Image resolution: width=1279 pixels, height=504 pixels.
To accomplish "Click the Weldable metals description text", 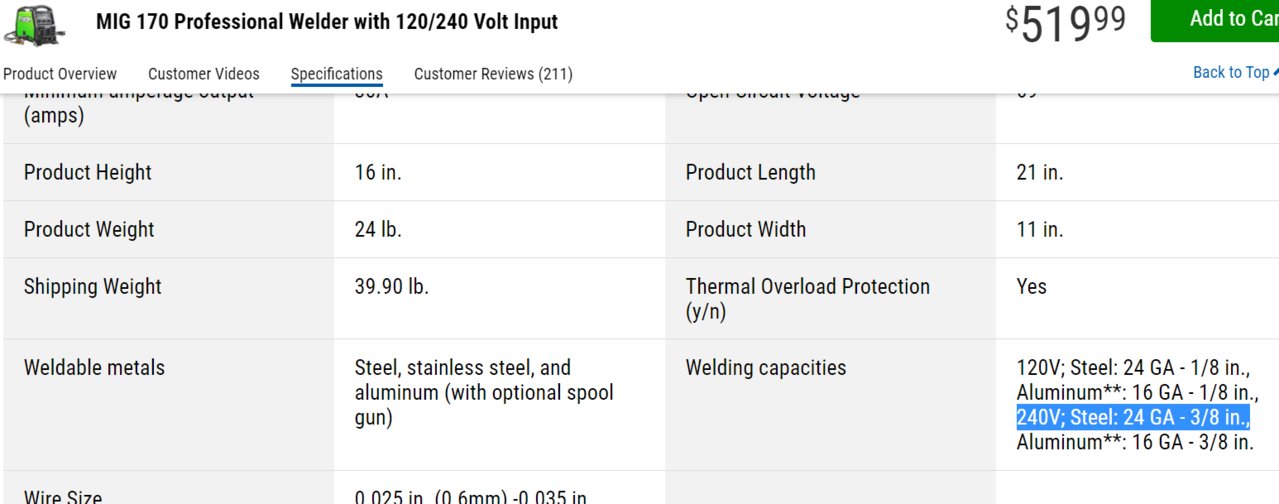I will click(484, 393).
